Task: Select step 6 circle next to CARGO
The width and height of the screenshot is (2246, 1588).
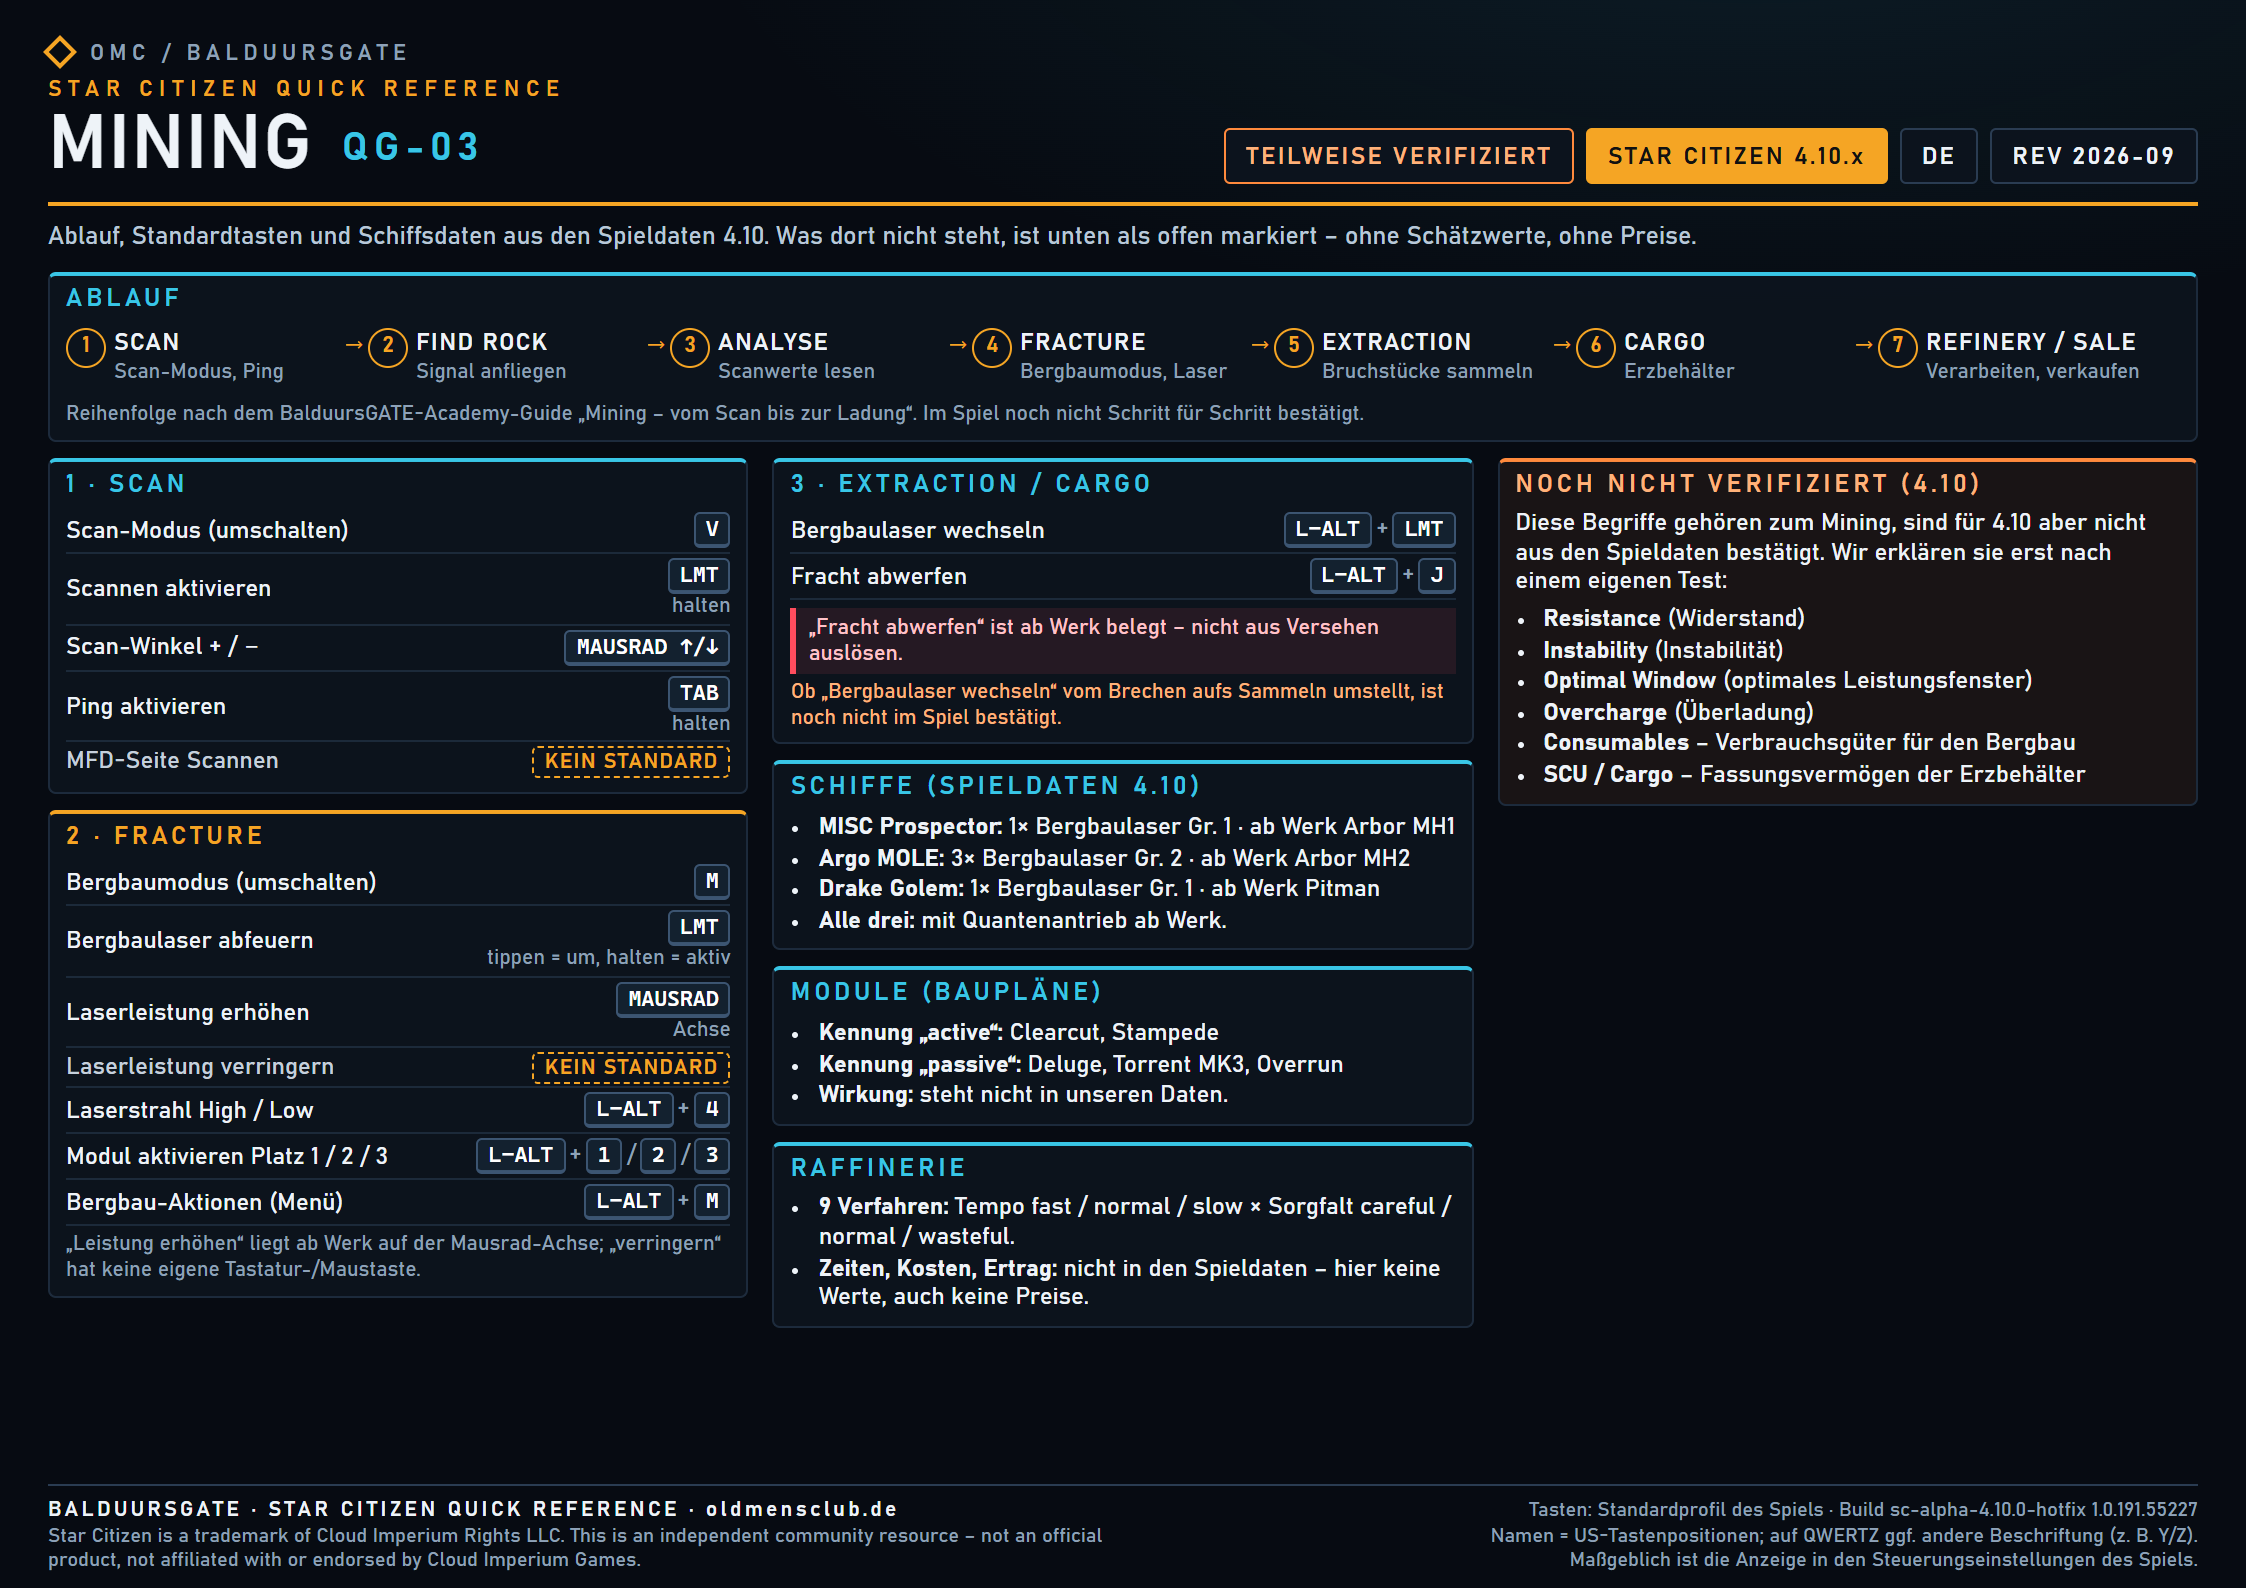Action: [x=1596, y=347]
